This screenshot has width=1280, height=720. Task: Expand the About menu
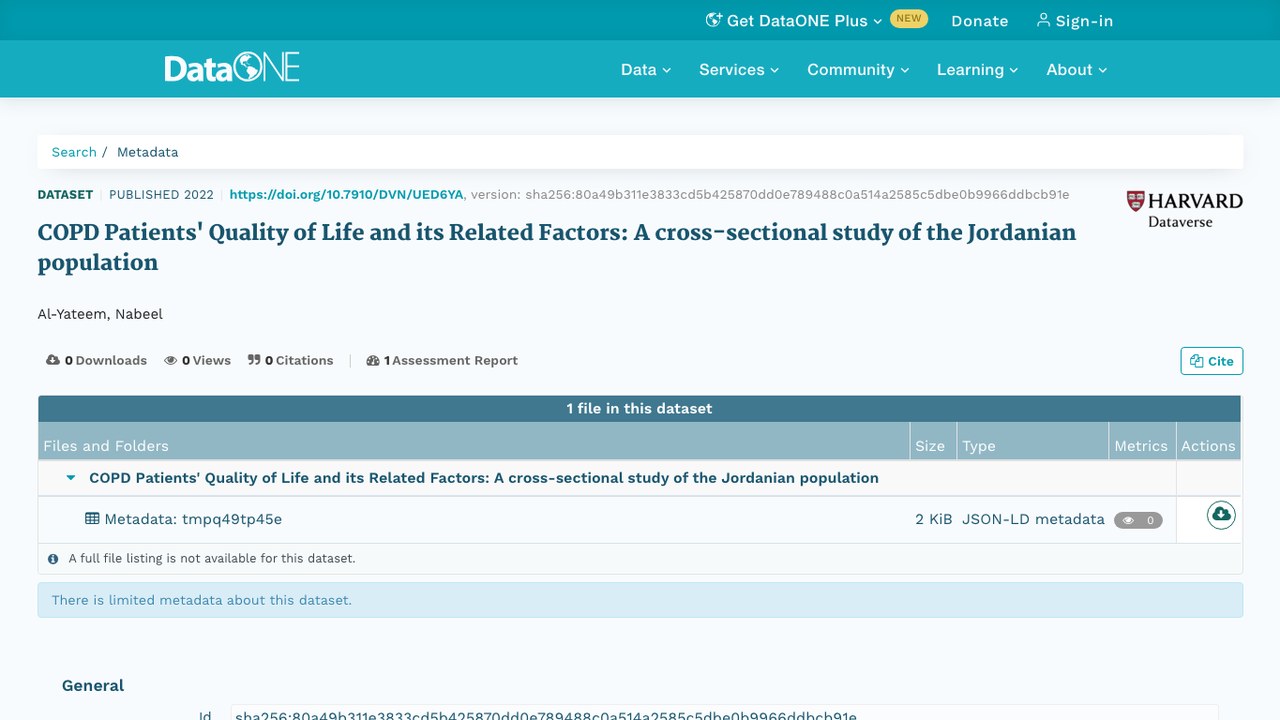(x=1077, y=70)
